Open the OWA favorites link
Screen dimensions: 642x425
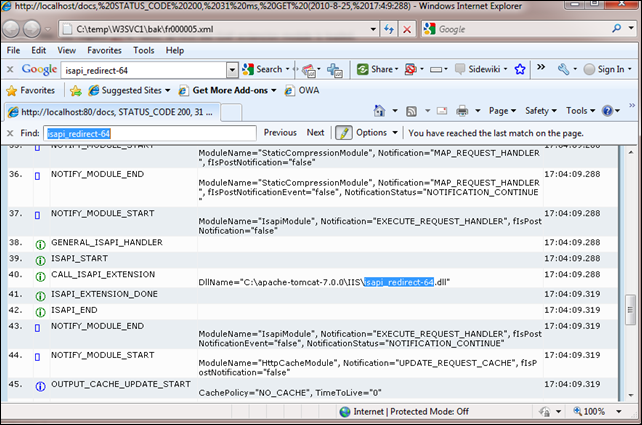[302, 90]
